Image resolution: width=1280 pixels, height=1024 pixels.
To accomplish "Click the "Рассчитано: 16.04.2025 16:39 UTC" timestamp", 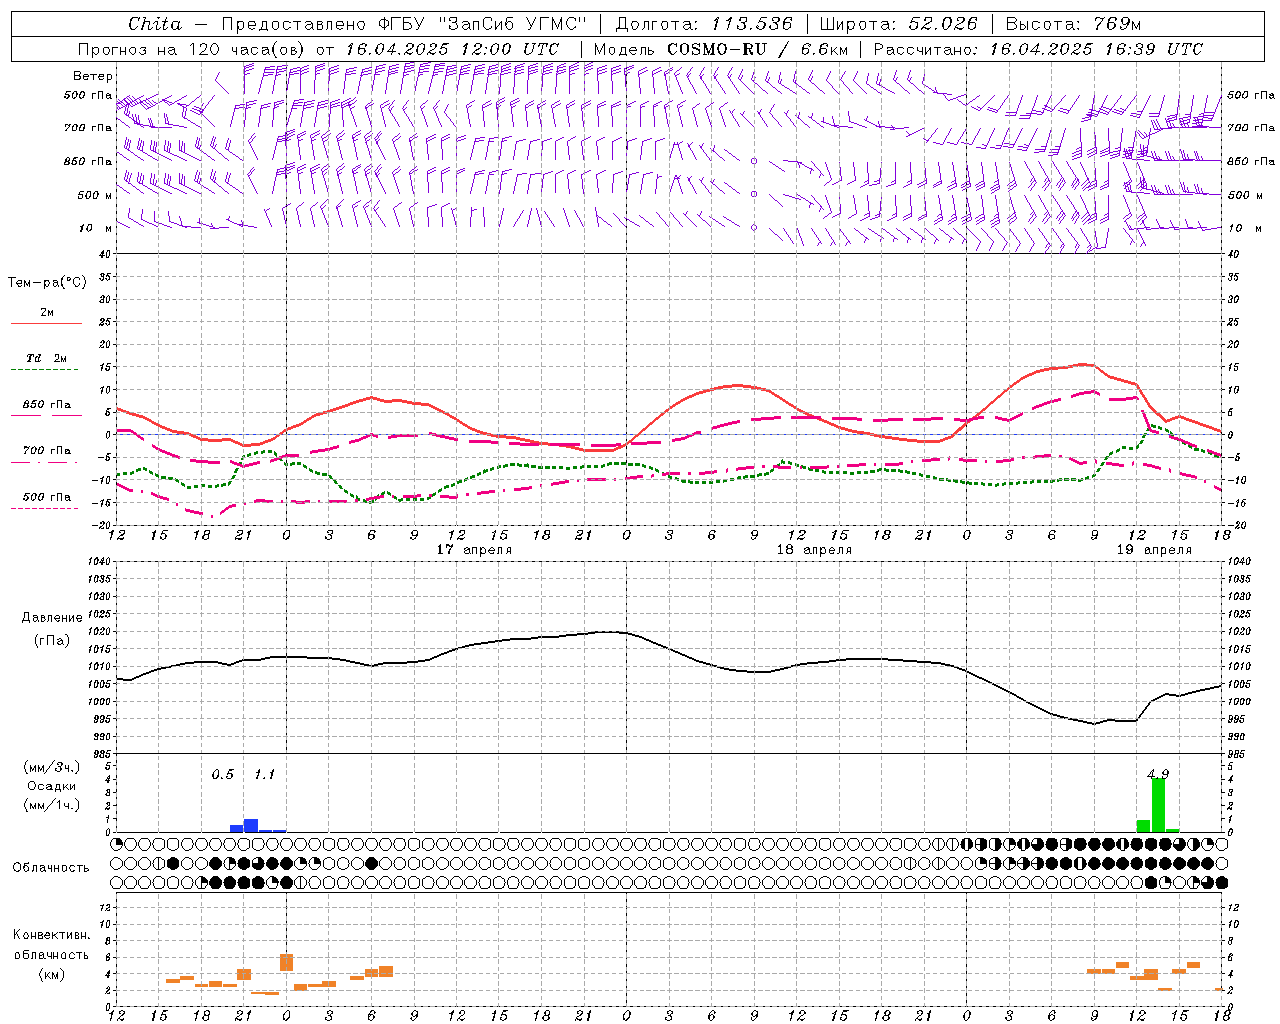I will (x=1038, y=49).
